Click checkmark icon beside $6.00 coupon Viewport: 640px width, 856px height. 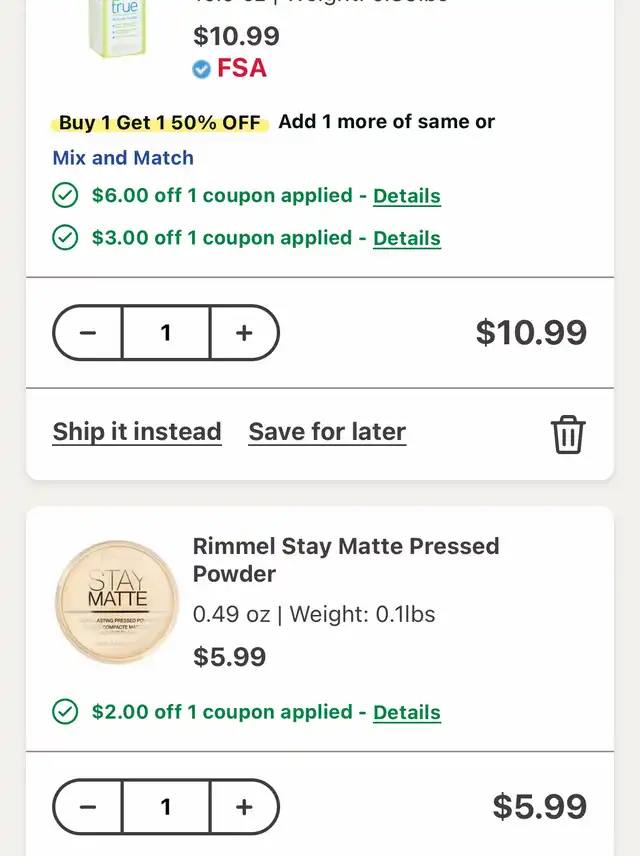(x=65, y=195)
